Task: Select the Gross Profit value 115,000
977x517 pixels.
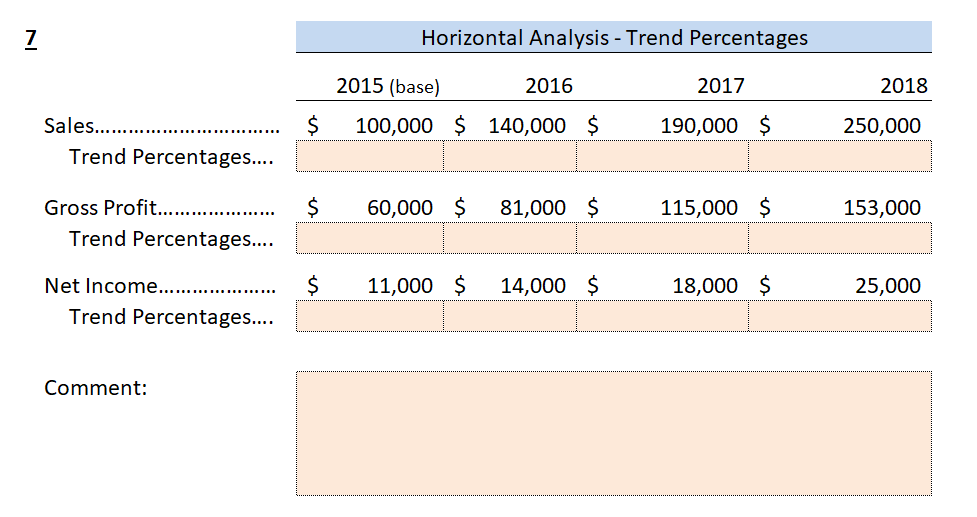Action: point(699,207)
